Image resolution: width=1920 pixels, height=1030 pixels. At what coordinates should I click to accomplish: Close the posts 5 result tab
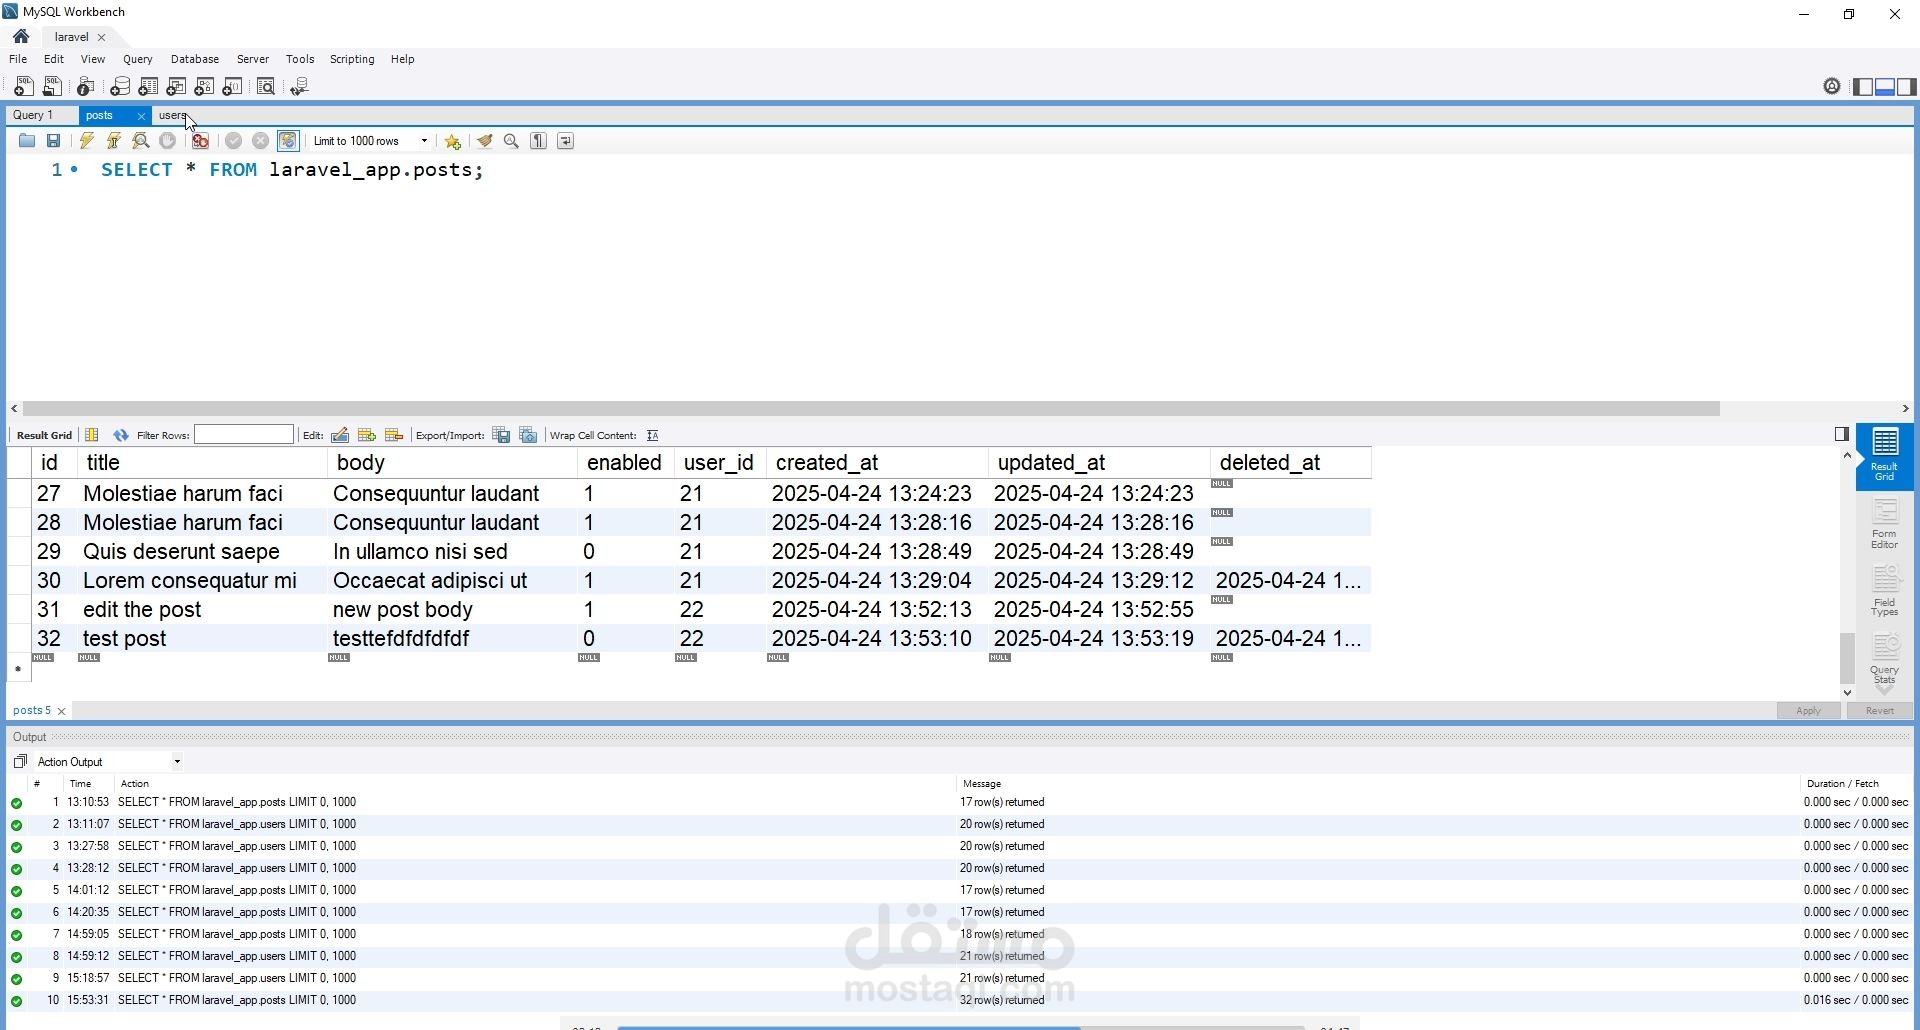(62, 711)
